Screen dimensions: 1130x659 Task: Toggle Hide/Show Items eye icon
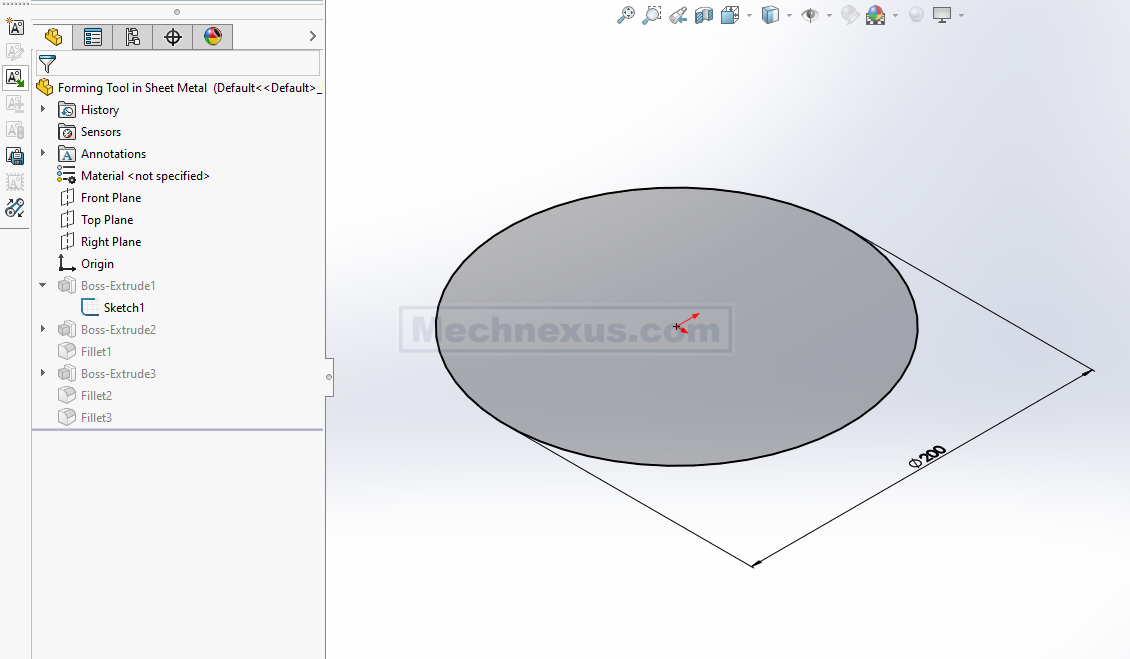810,15
